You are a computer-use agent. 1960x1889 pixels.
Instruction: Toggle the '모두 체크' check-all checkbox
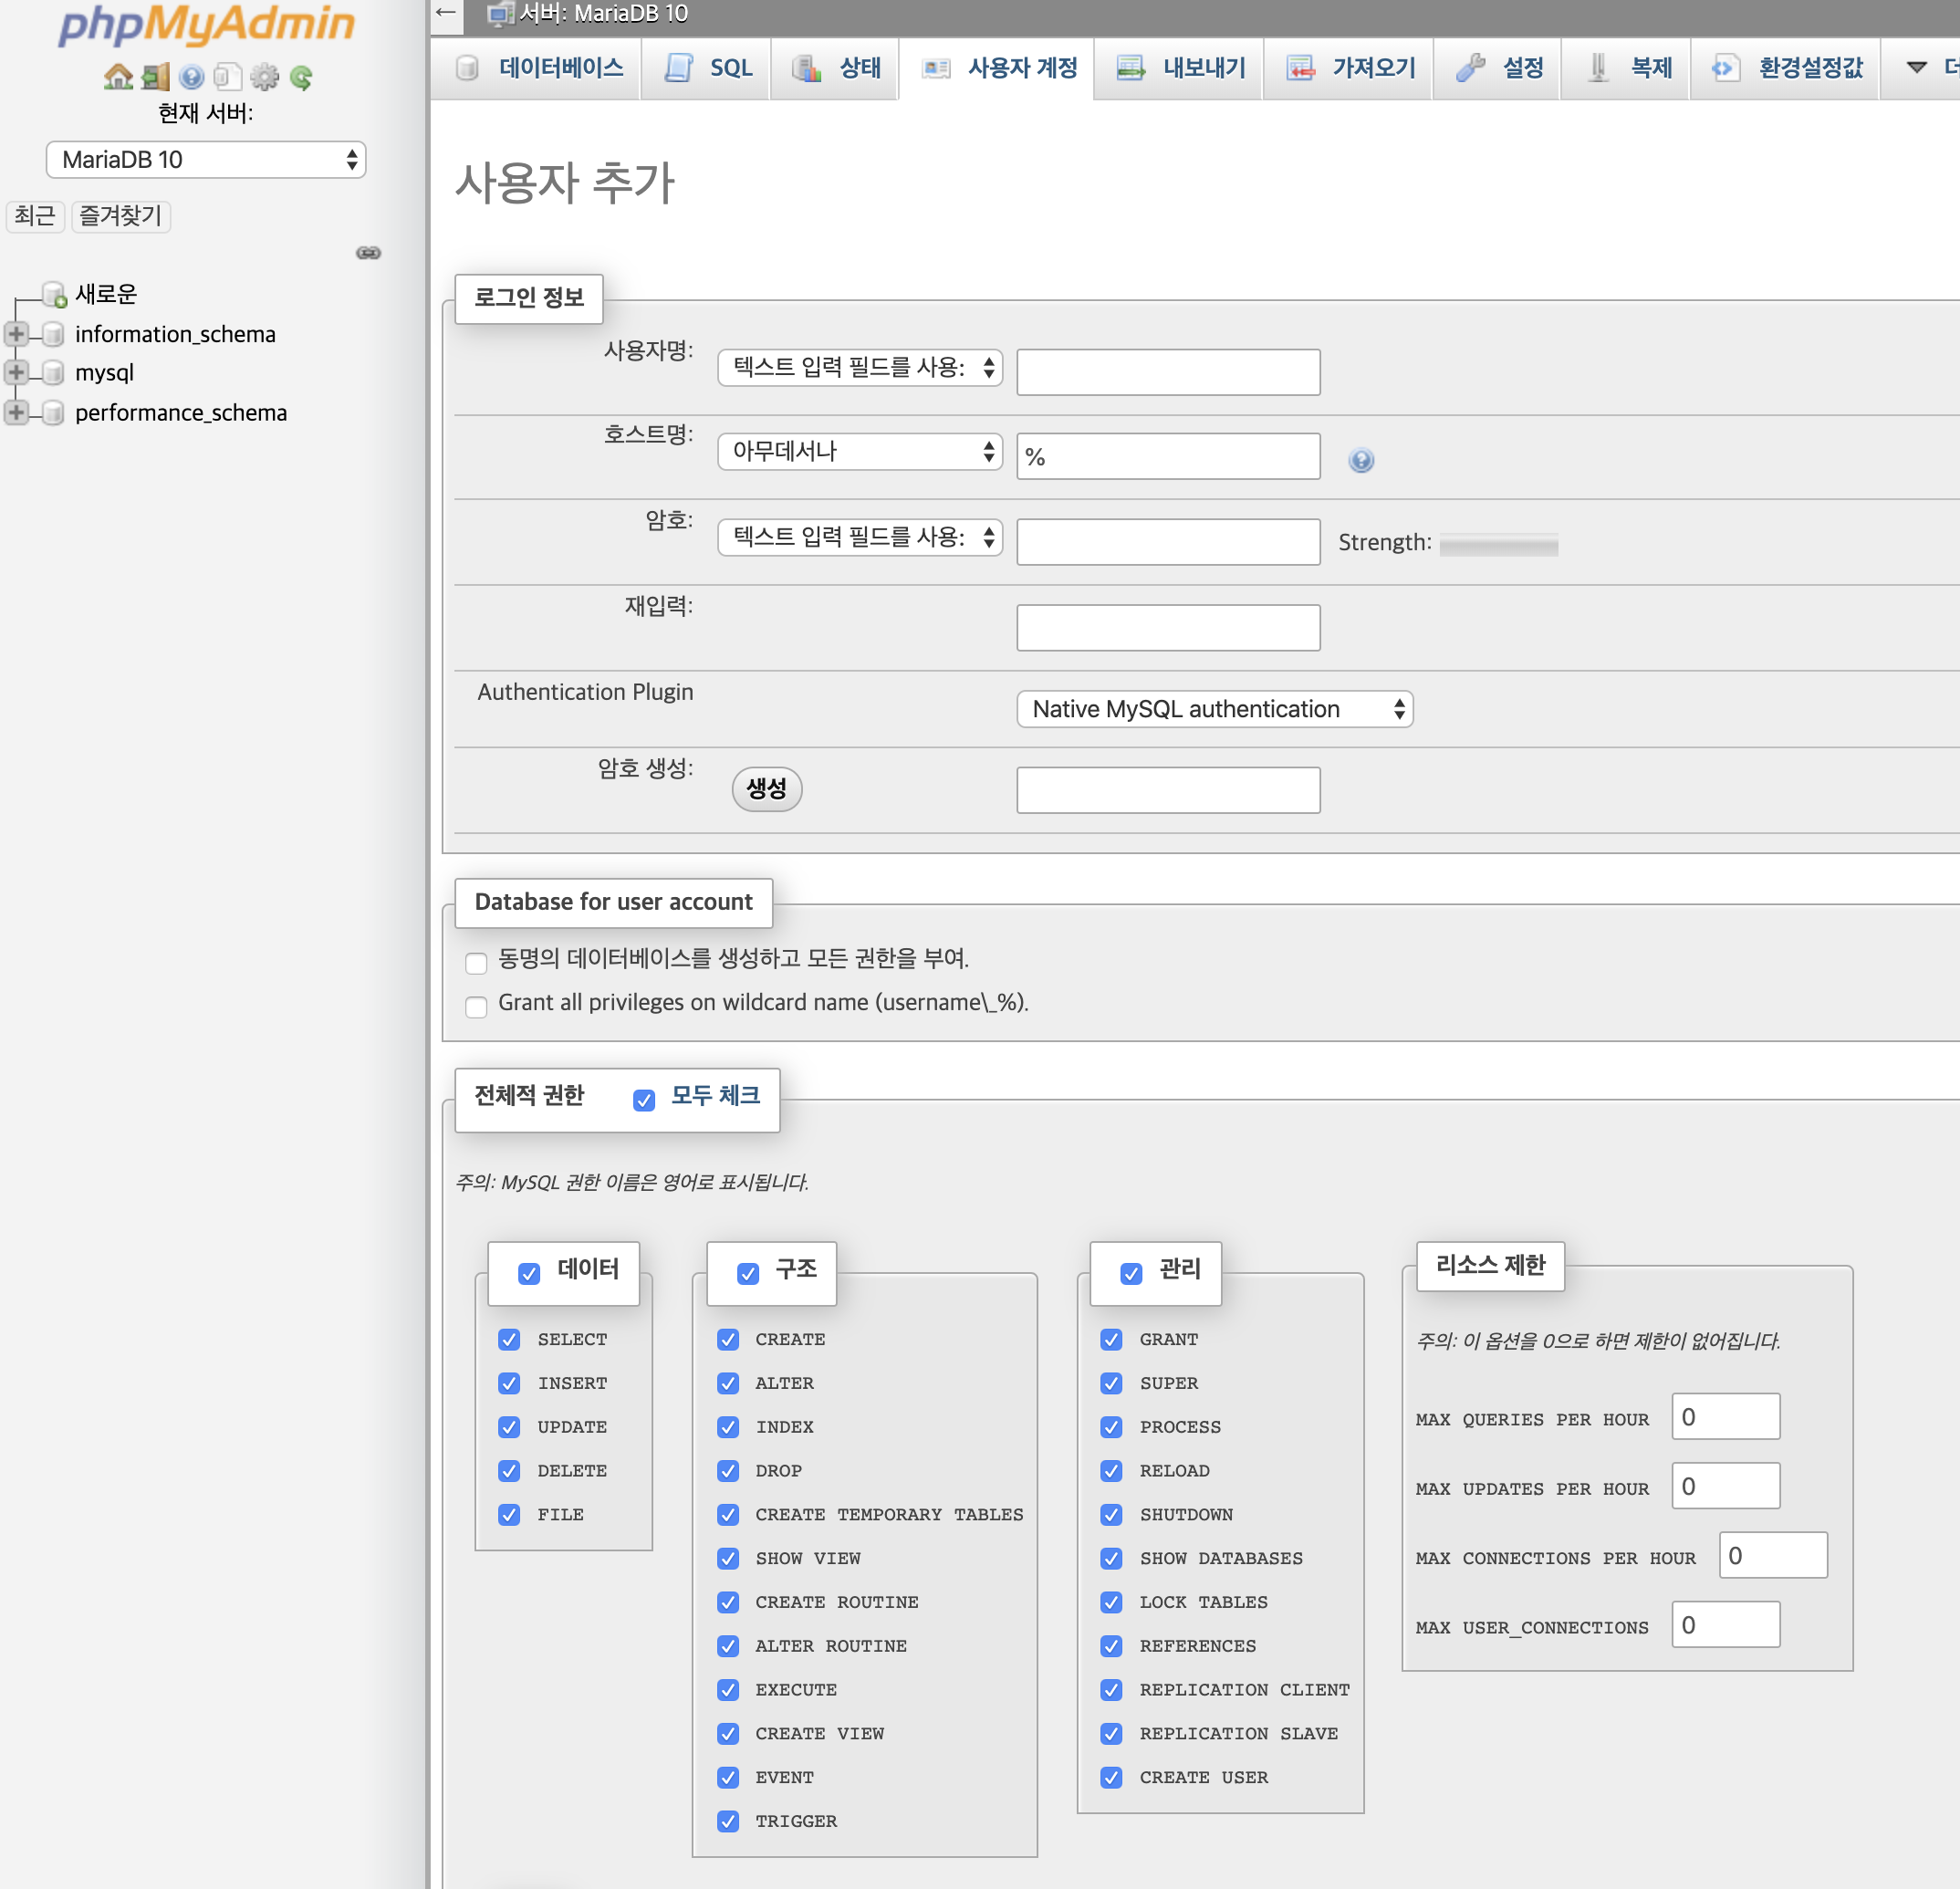644,1099
